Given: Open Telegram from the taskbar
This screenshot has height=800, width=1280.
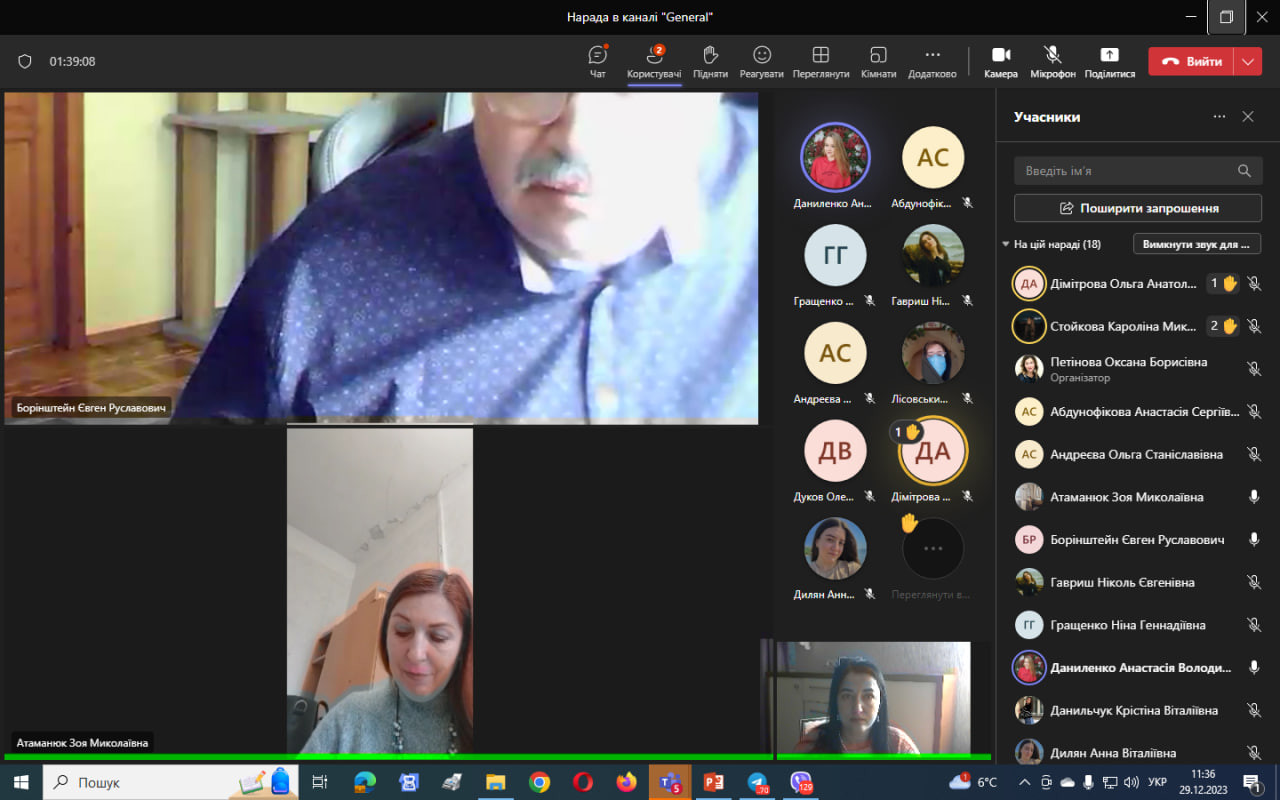Looking at the screenshot, I should coord(758,782).
